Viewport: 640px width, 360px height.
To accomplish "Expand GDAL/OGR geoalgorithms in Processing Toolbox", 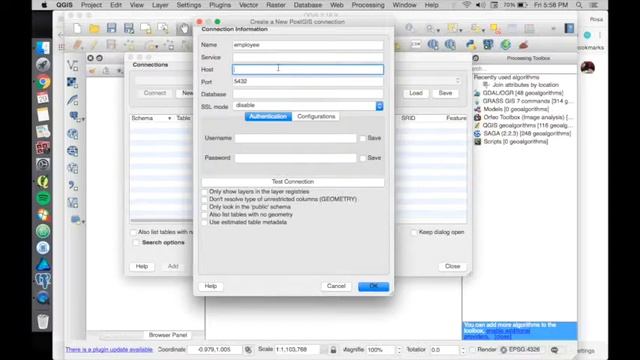I will pyautogui.click(x=523, y=93).
